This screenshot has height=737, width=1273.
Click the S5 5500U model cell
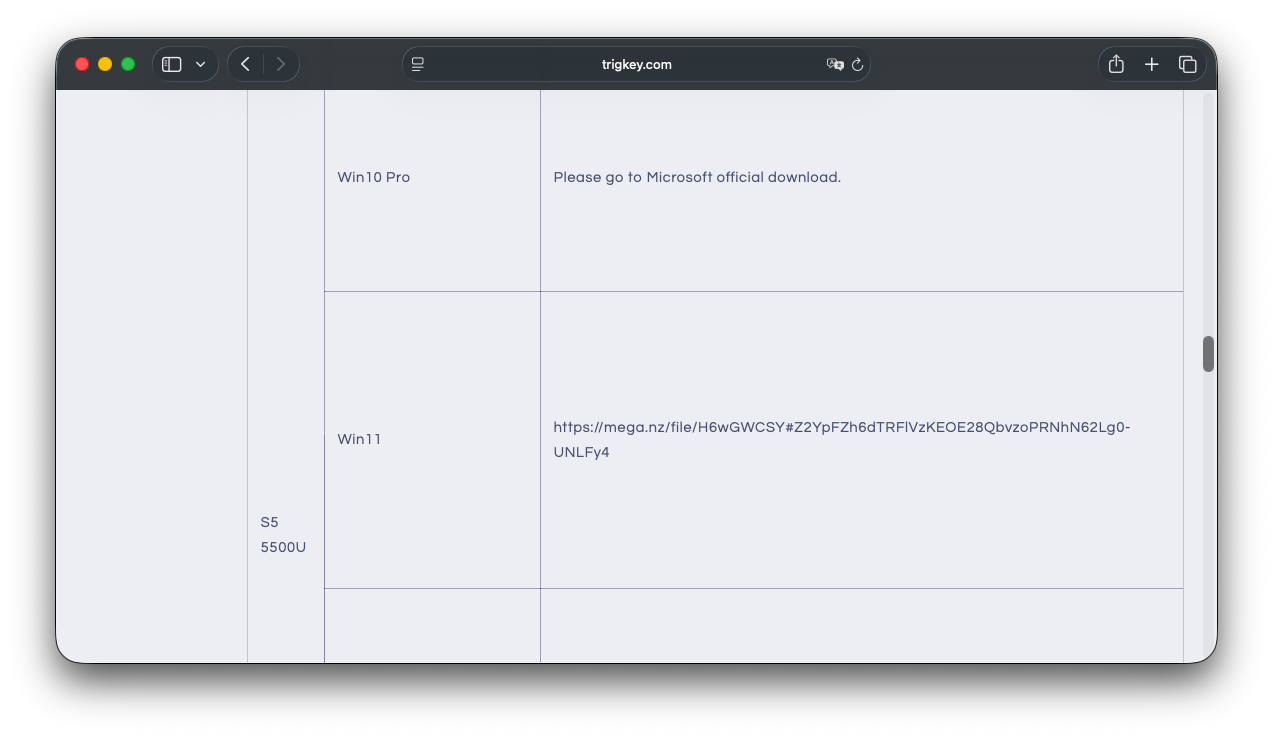(x=283, y=535)
